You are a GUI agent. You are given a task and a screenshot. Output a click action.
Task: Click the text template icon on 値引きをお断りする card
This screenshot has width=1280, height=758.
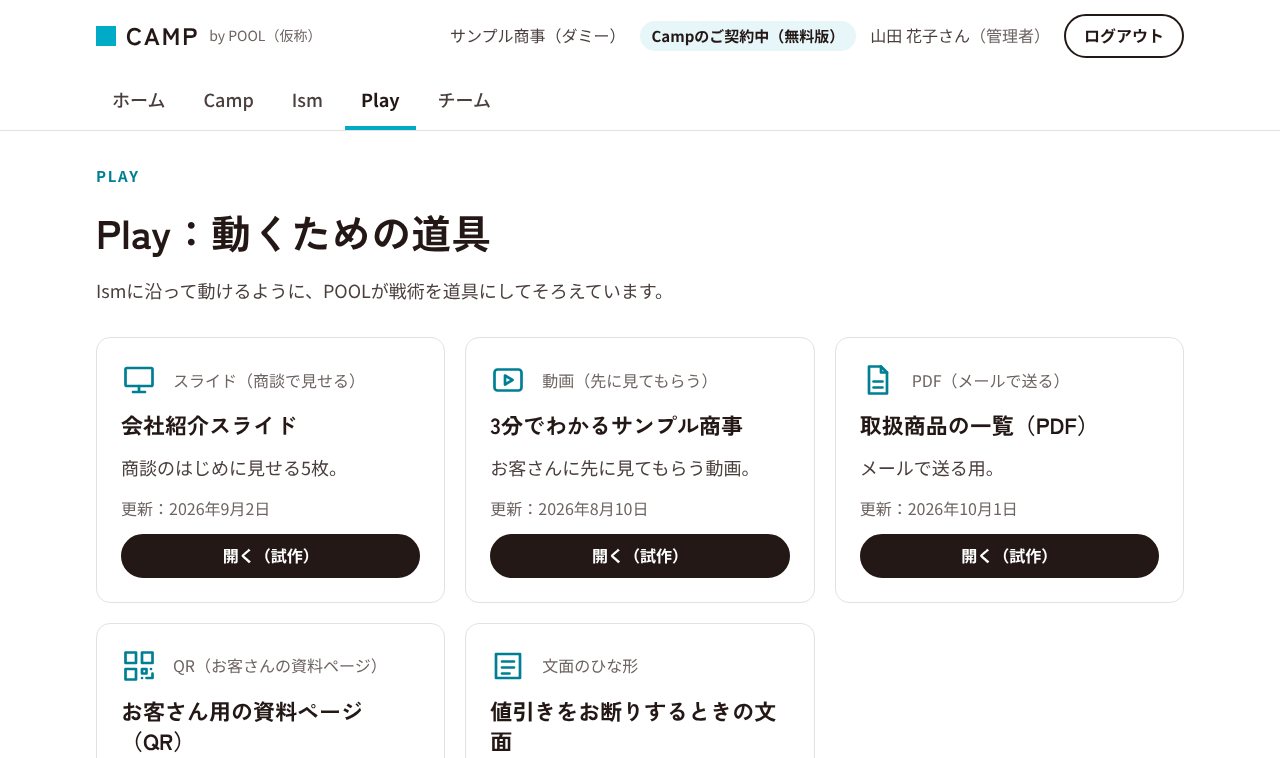pyautogui.click(x=508, y=666)
